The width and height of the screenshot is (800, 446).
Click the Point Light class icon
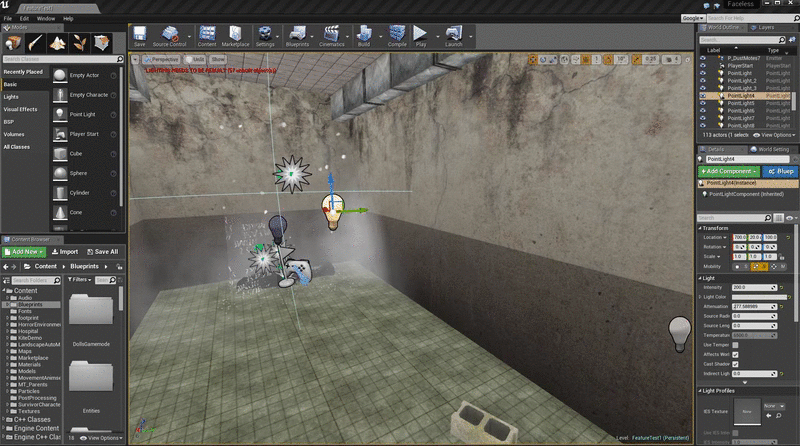pos(60,114)
